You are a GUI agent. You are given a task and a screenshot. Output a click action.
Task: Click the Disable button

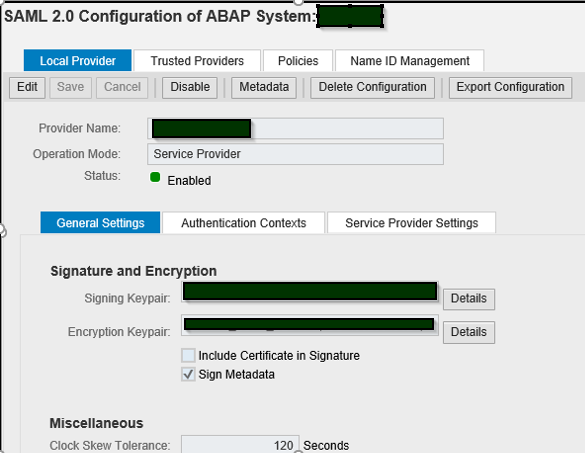pyautogui.click(x=190, y=88)
